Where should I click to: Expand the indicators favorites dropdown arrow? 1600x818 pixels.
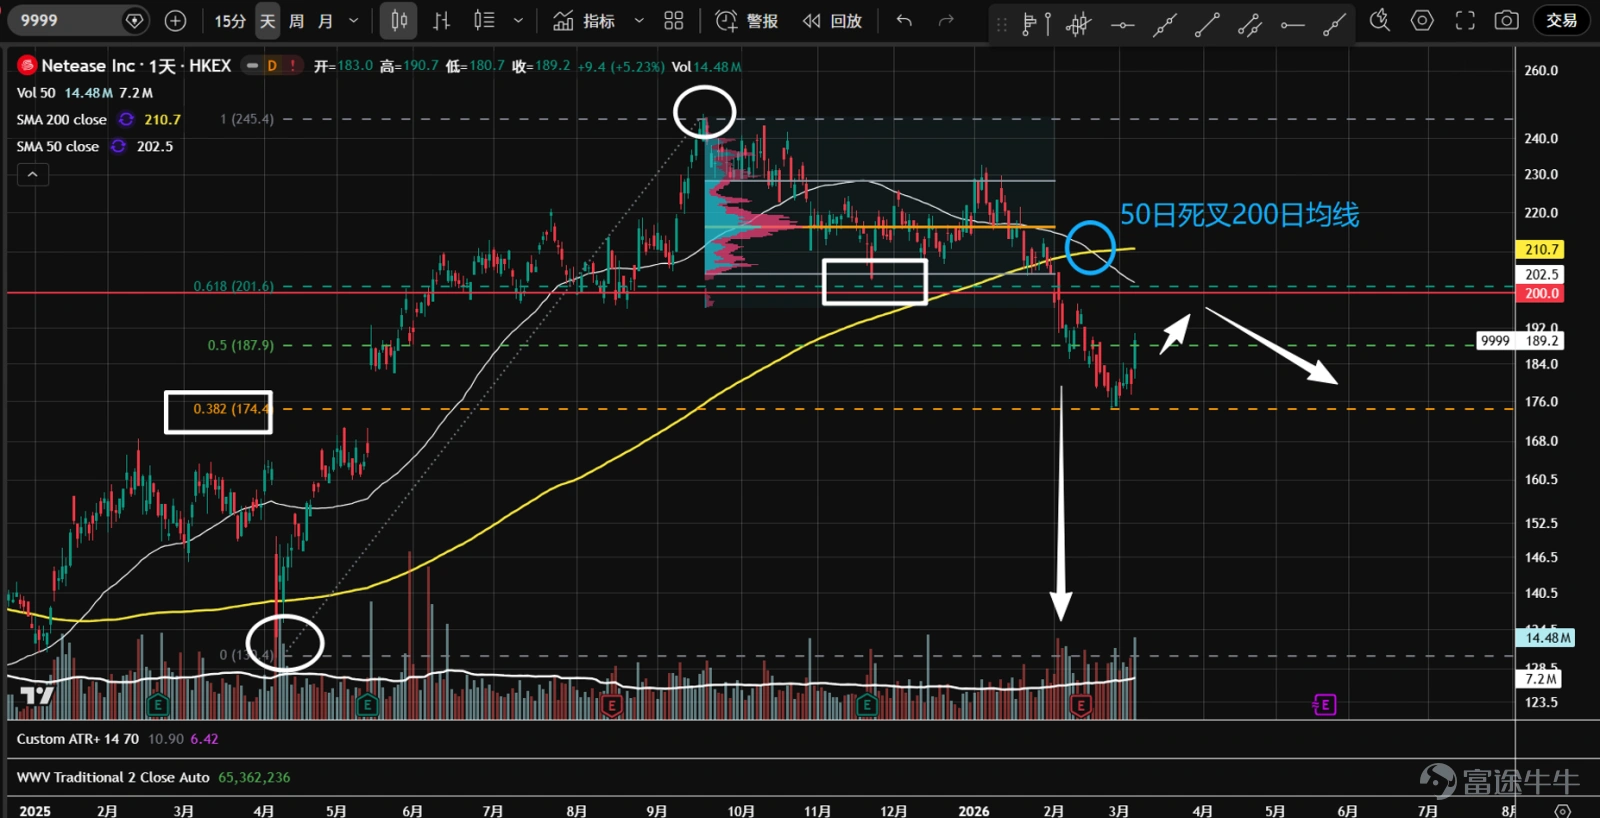[639, 20]
